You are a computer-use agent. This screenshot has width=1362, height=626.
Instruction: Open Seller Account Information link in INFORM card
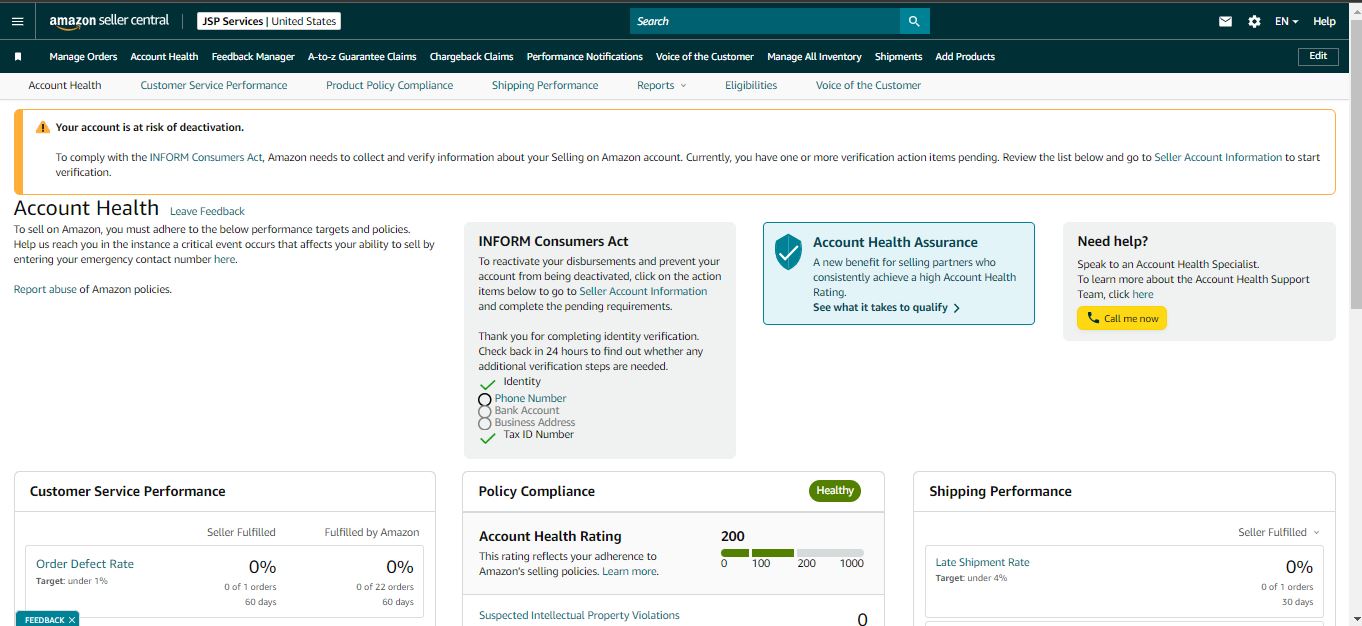pos(643,291)
